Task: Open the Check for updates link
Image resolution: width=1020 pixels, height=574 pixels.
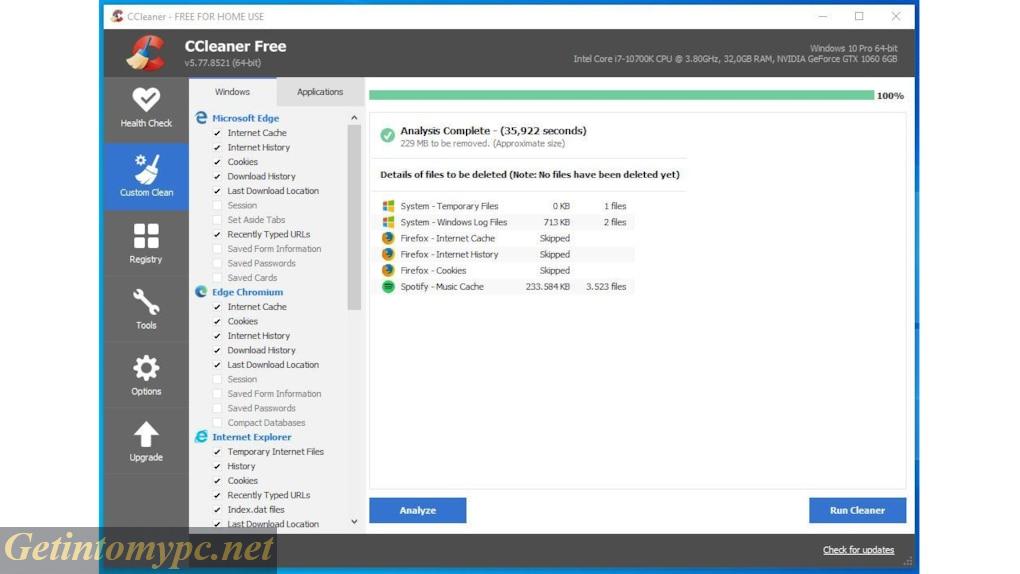Action: [x=858, y=550]
